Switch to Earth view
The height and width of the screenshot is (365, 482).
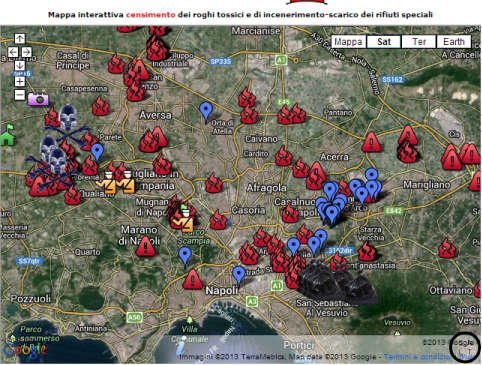coord(454,42)
